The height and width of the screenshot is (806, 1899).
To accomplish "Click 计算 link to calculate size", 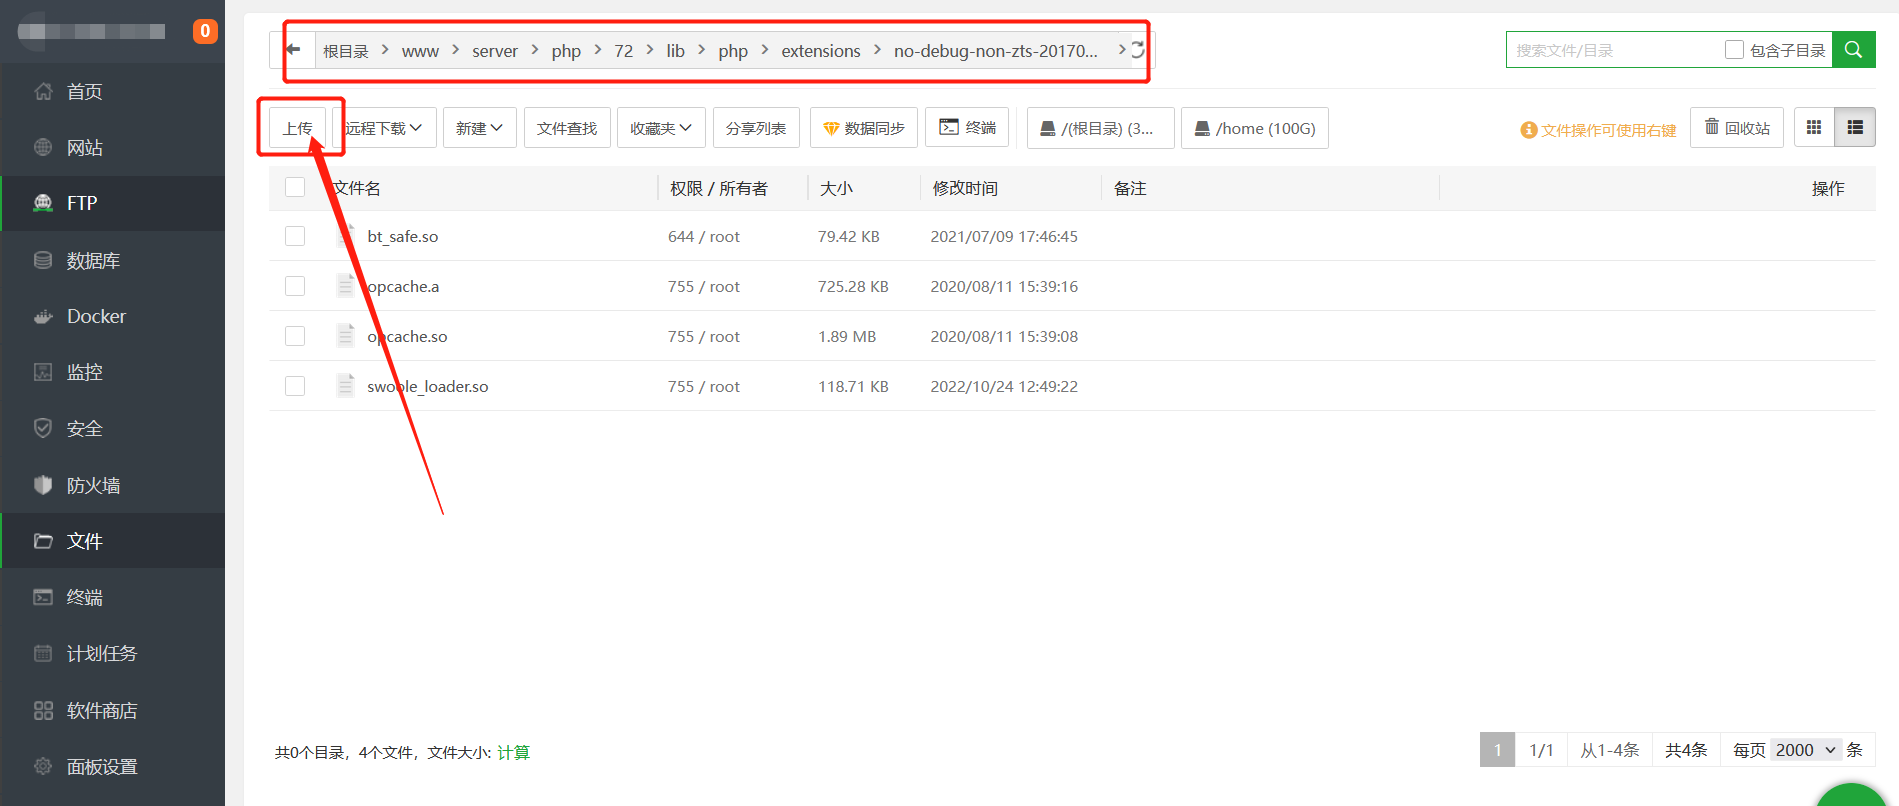I will pyautogui.click(x=513, y=752).
